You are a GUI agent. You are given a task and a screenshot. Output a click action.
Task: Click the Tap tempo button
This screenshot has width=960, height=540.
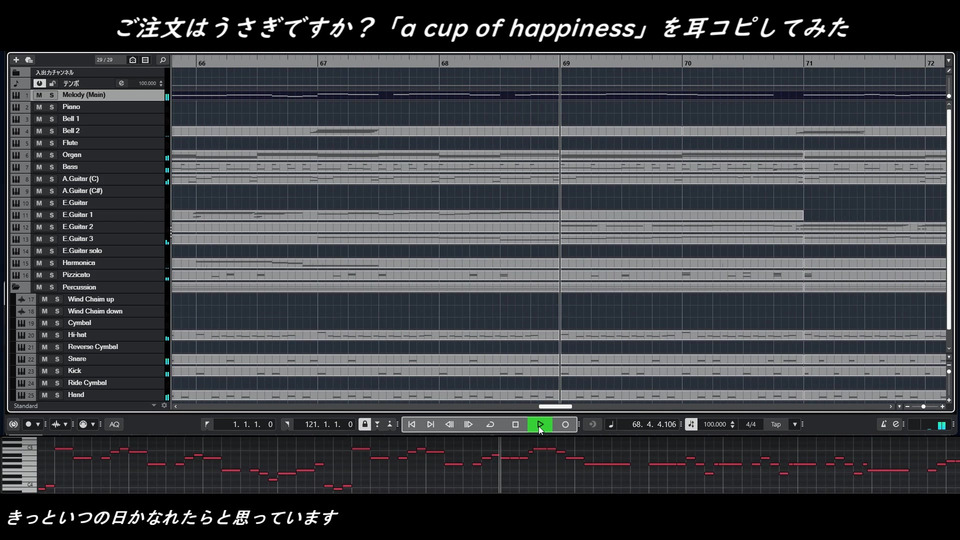[x=776, y=424]
